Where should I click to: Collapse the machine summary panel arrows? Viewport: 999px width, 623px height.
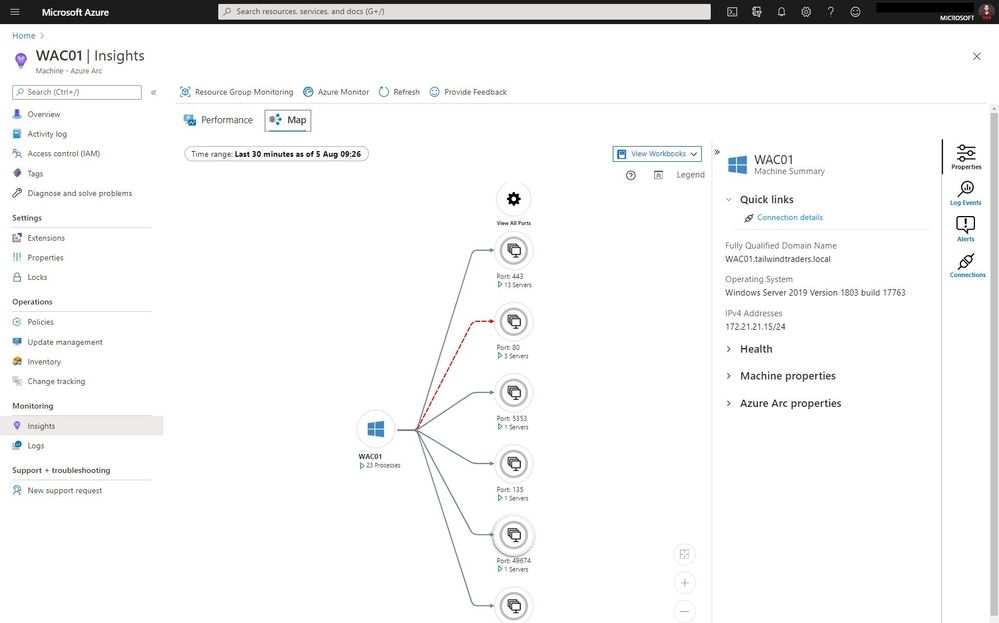[x=717, y=152]
